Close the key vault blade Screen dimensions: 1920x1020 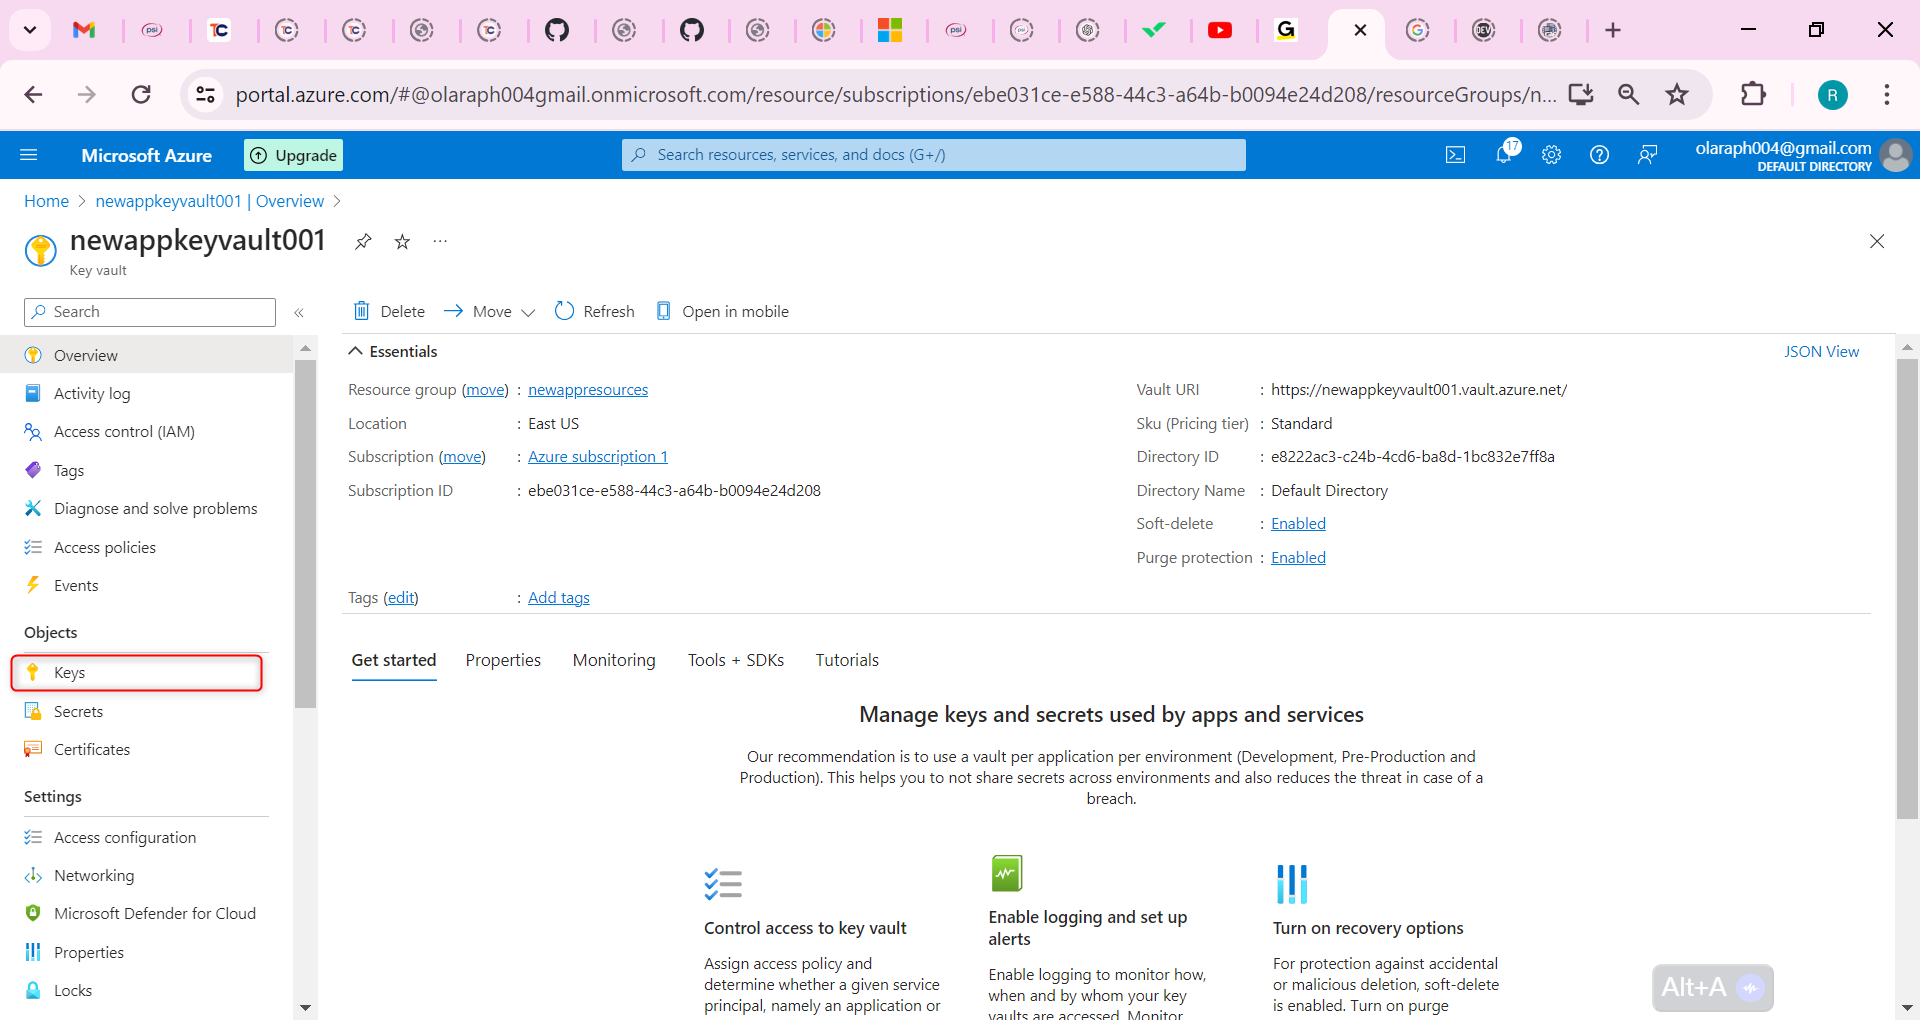click(x=1877, y=241)
